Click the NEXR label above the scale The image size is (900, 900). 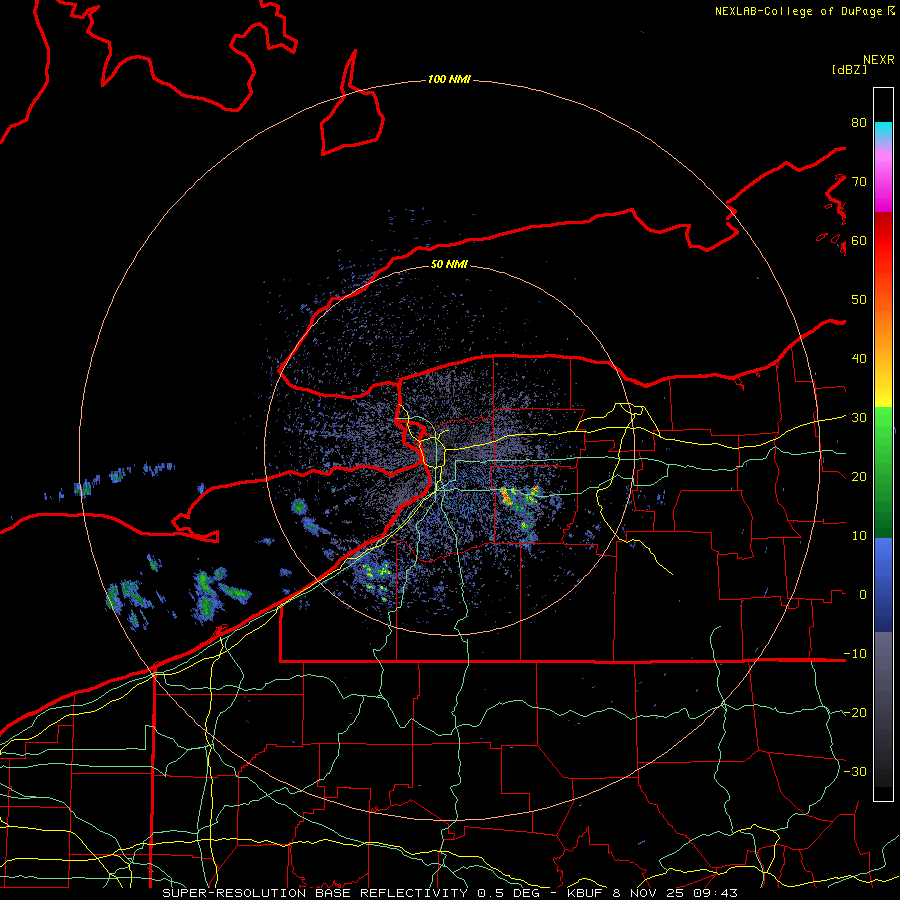point(879,60)
